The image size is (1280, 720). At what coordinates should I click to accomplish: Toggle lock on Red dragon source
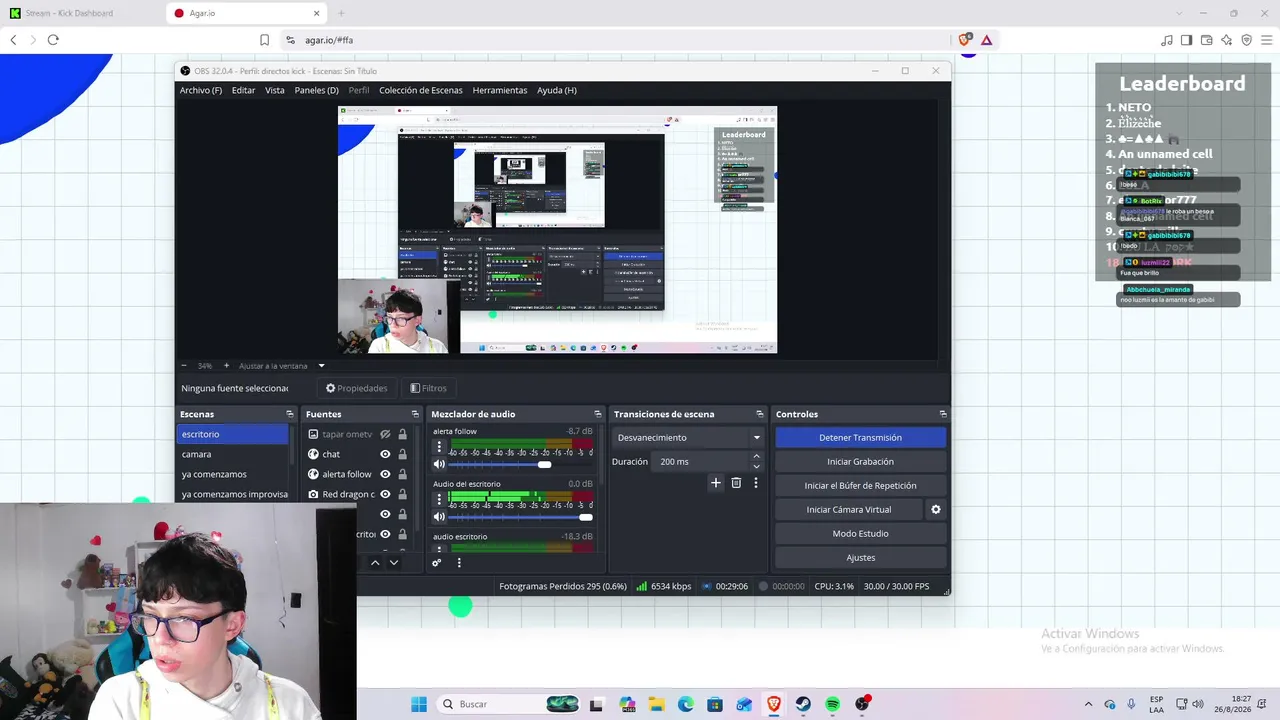pyautogui.click(x=402, y=494)
